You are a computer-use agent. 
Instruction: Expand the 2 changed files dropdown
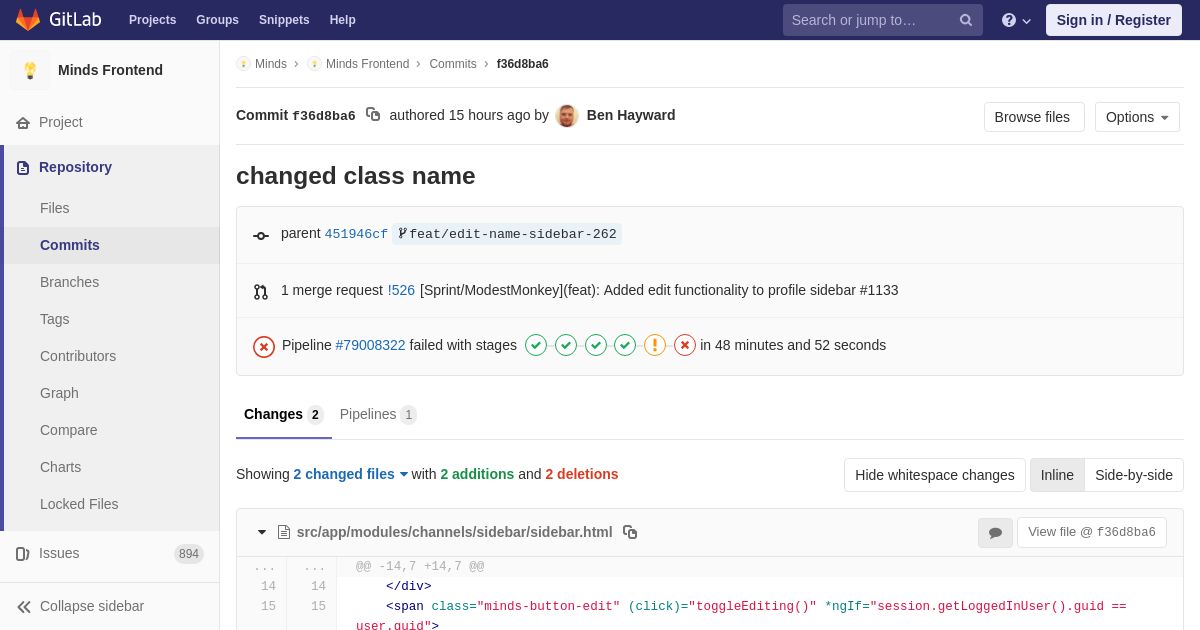(x=351, y=474)
